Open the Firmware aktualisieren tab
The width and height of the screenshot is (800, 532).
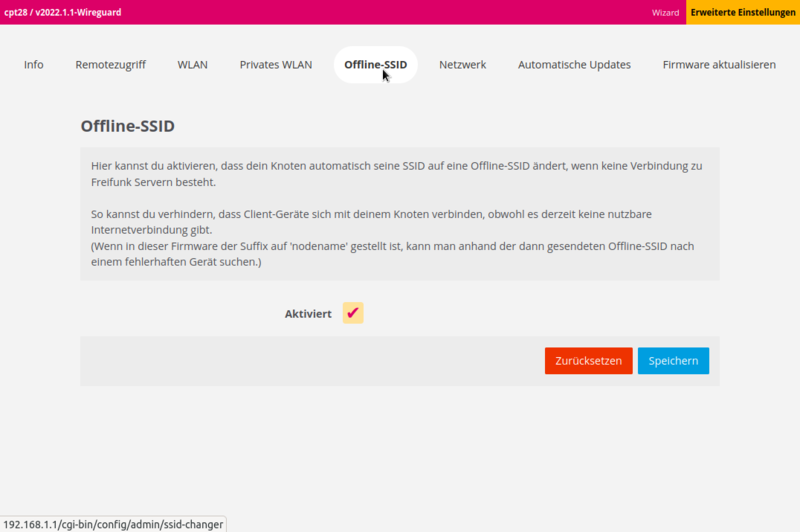719,64
